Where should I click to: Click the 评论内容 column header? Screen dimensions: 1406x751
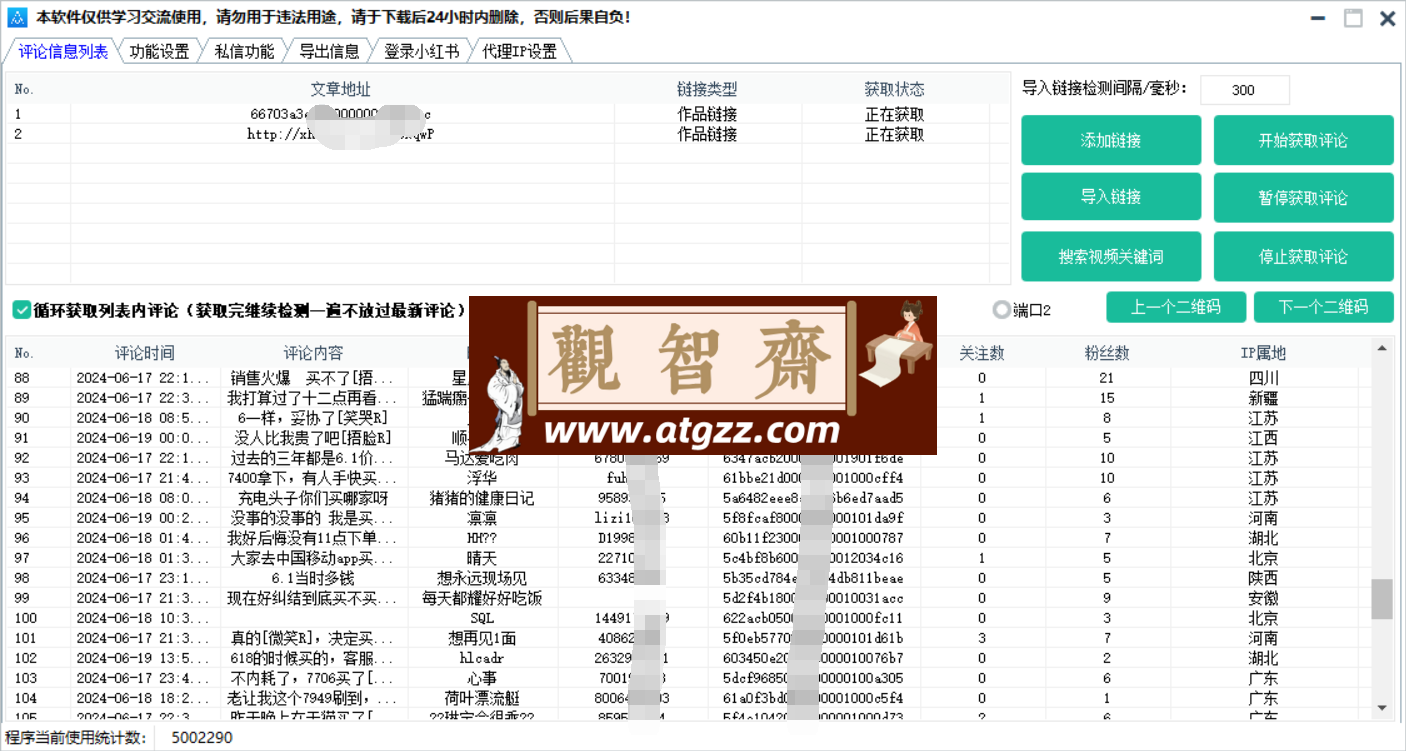coord(313,353)
